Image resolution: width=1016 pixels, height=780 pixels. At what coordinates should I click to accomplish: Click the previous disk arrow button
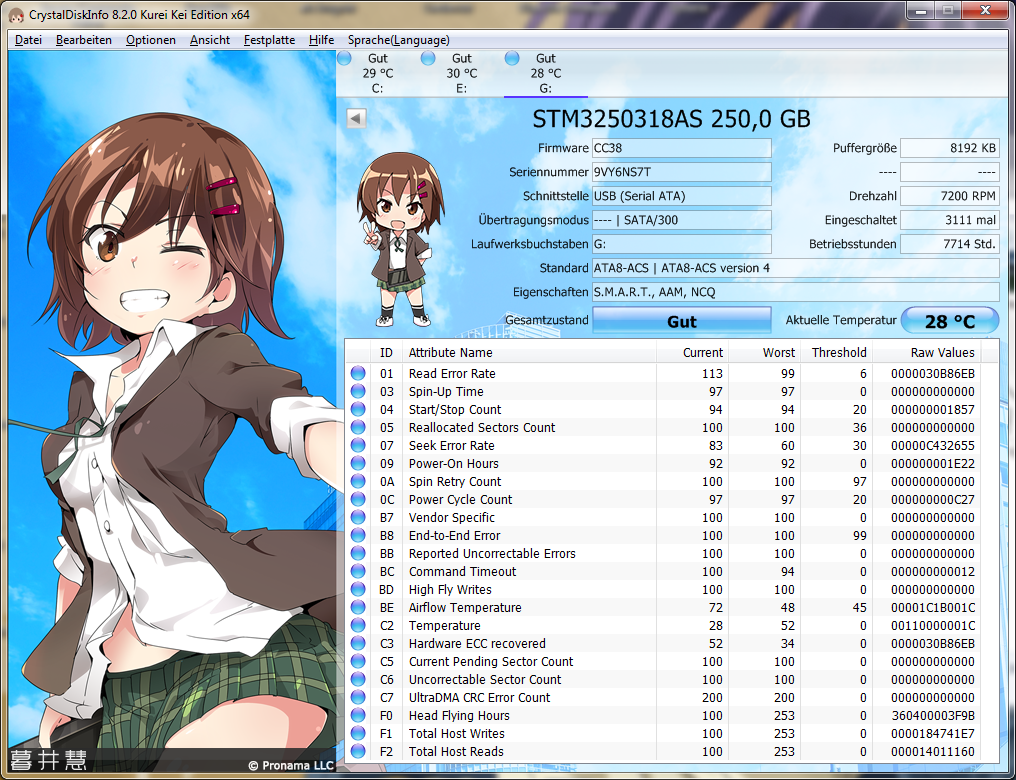[356, 118]
